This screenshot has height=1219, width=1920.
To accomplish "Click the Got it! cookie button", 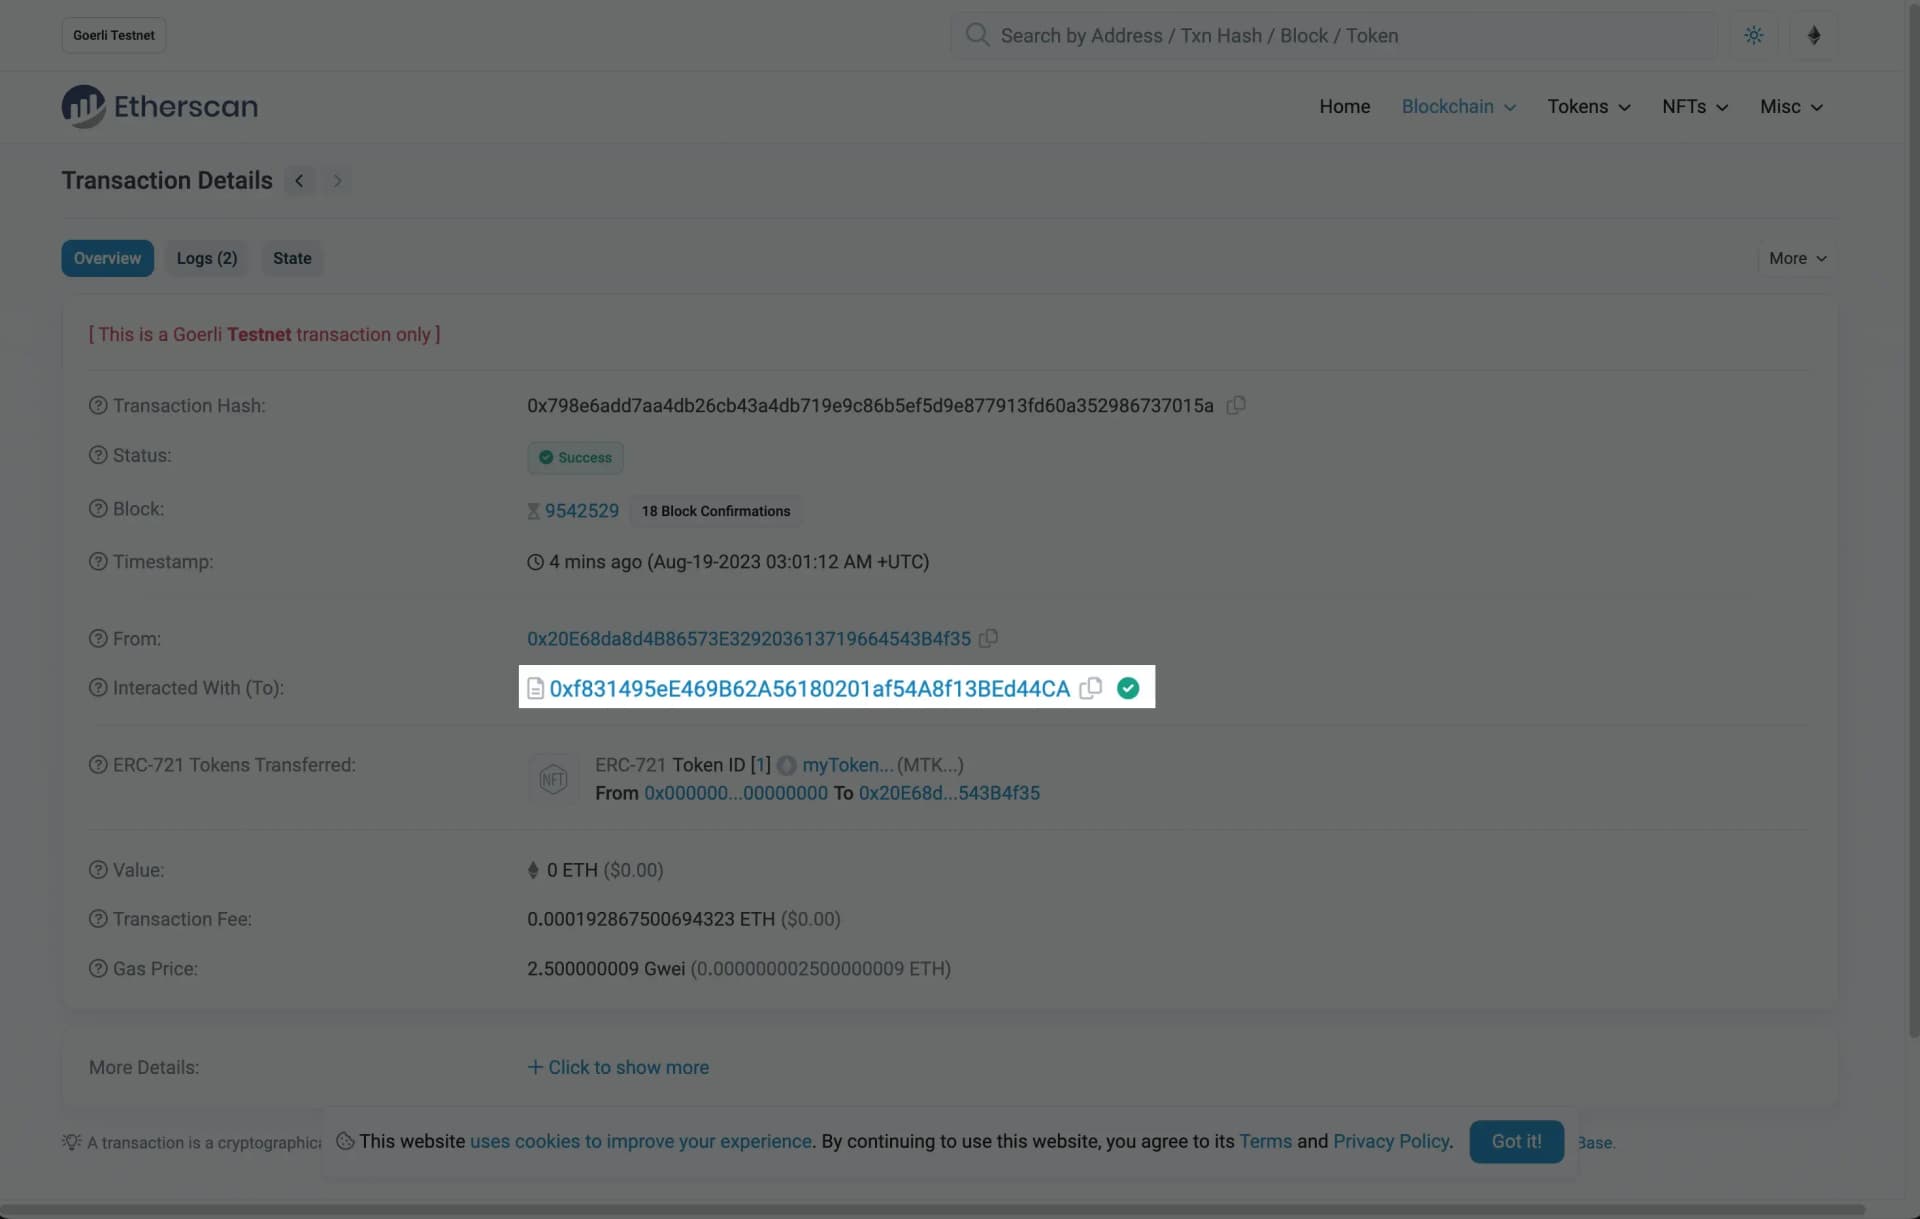I will [1516, 1141].
